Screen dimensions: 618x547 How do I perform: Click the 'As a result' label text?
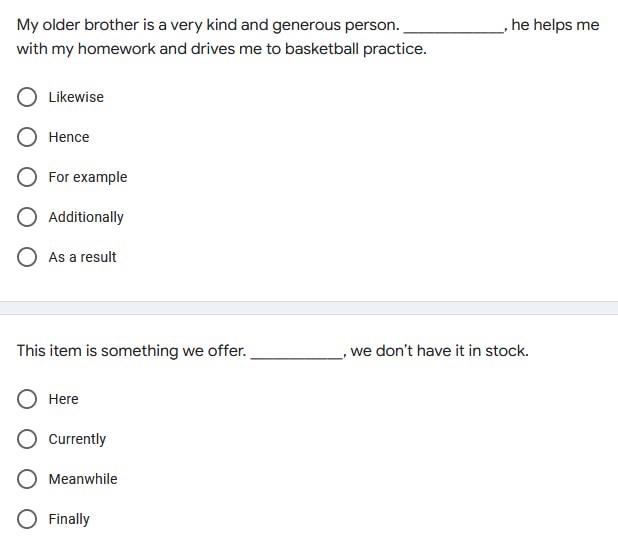[82, 257]
